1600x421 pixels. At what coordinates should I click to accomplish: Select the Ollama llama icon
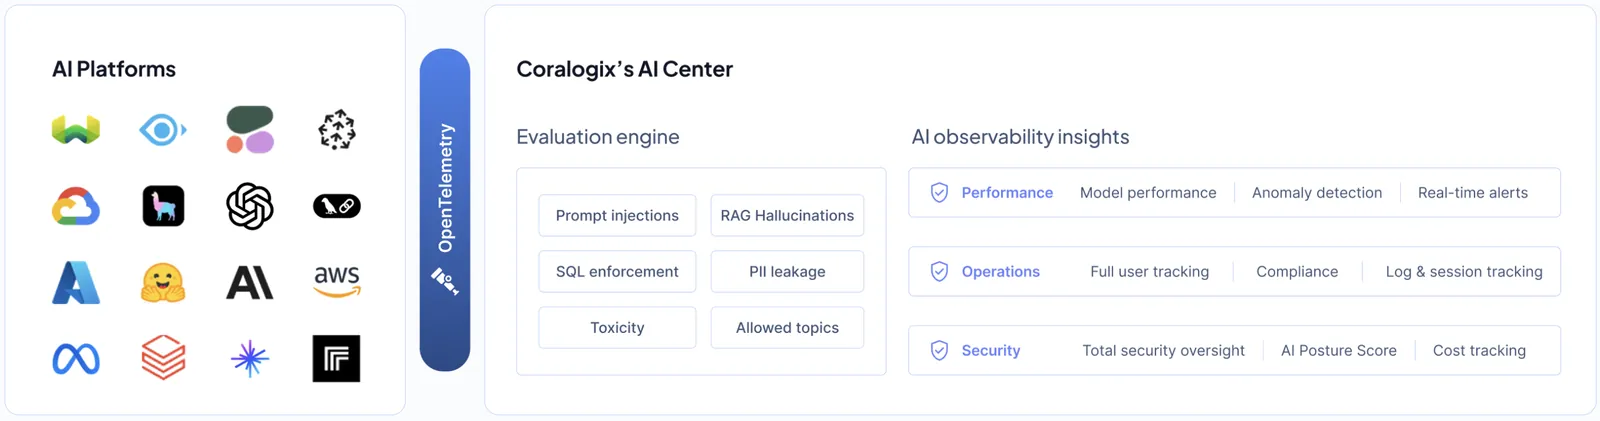[x=163, y=206]
